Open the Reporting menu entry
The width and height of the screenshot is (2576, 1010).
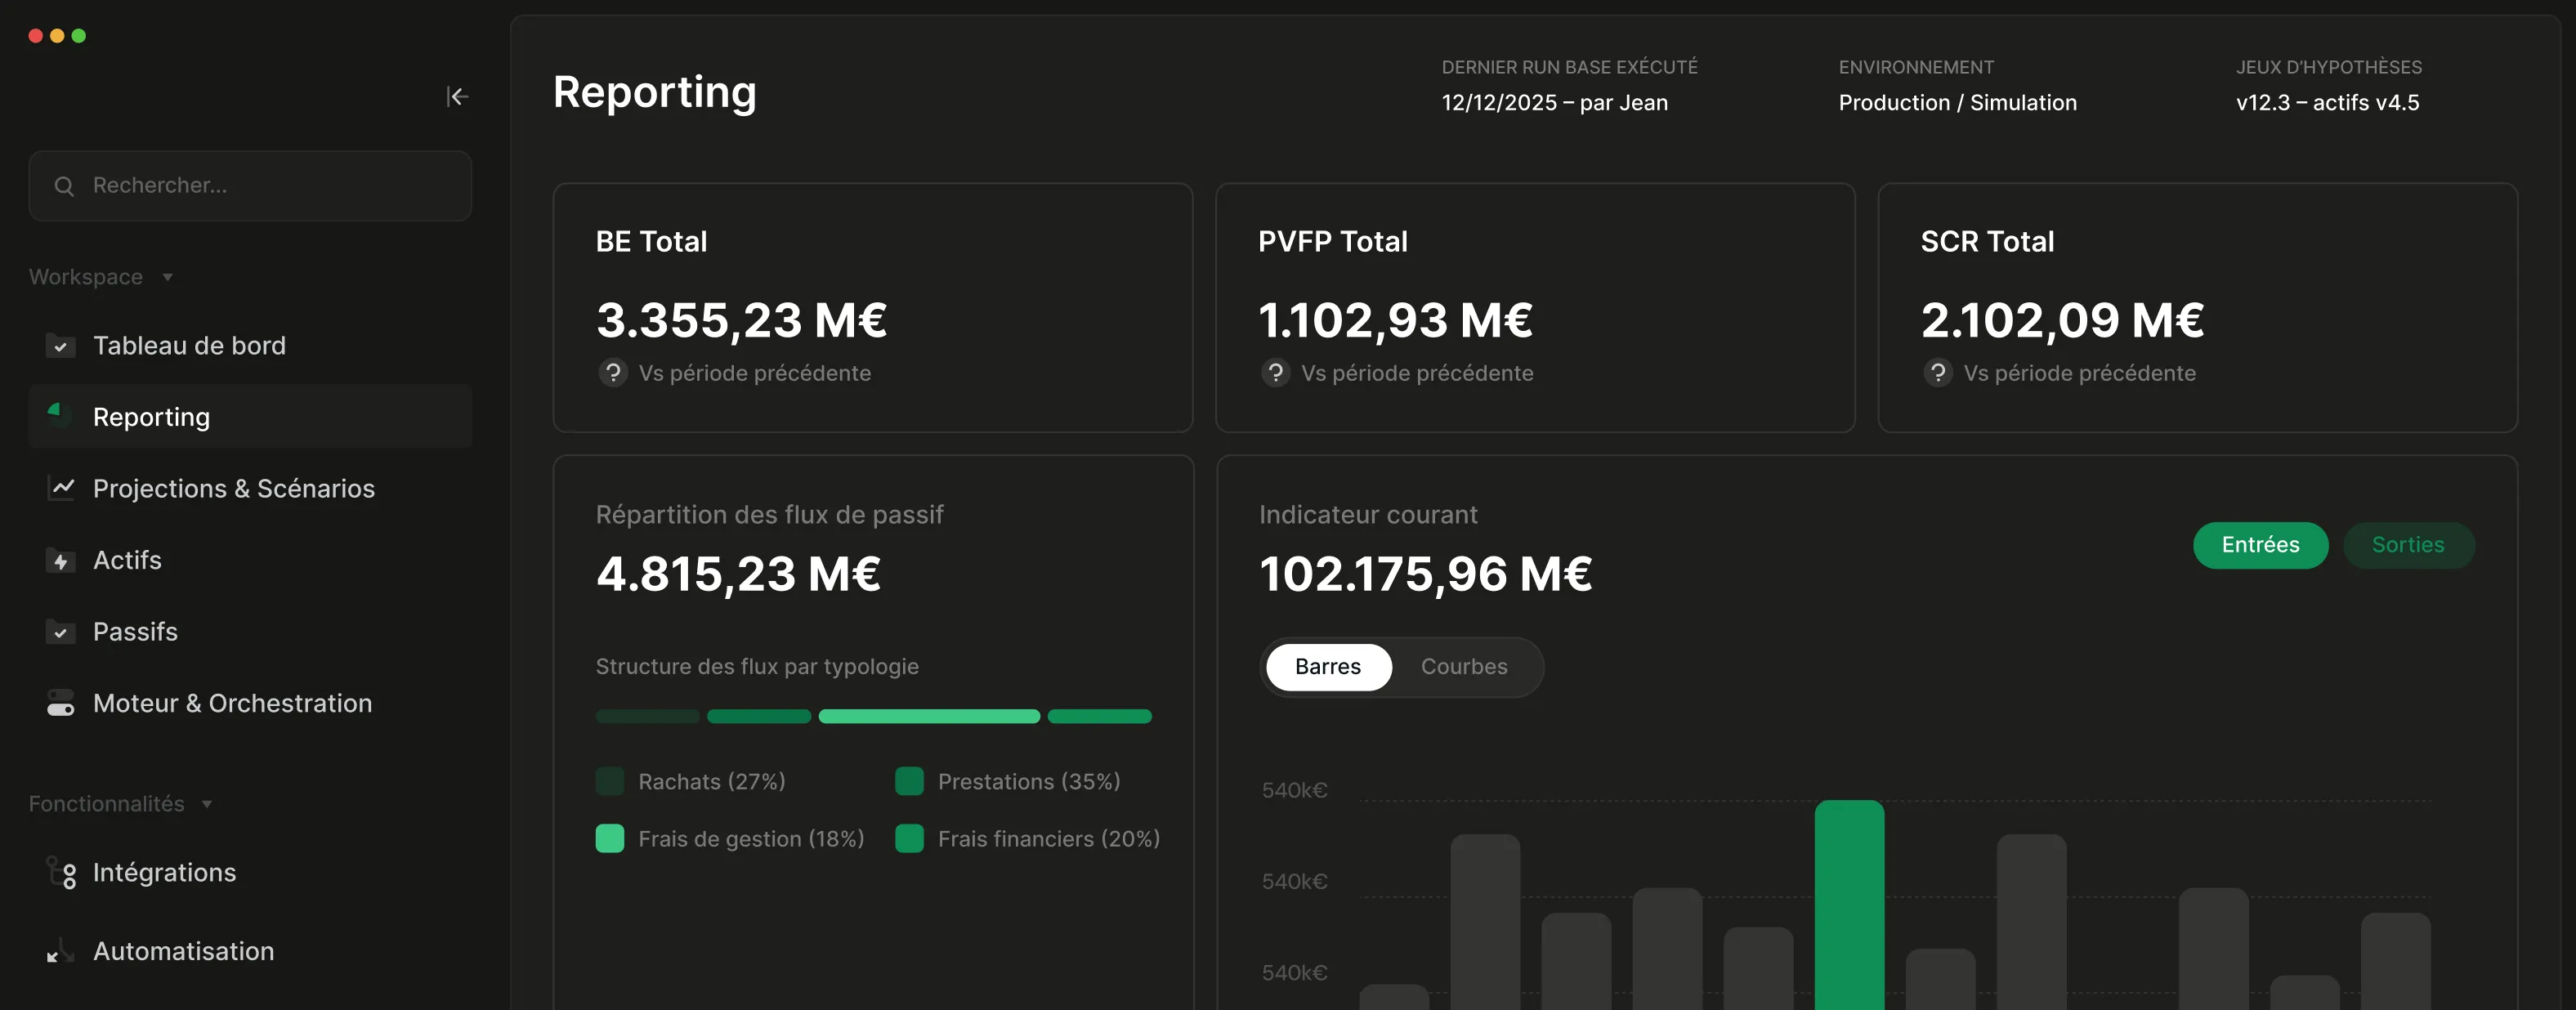151,416
